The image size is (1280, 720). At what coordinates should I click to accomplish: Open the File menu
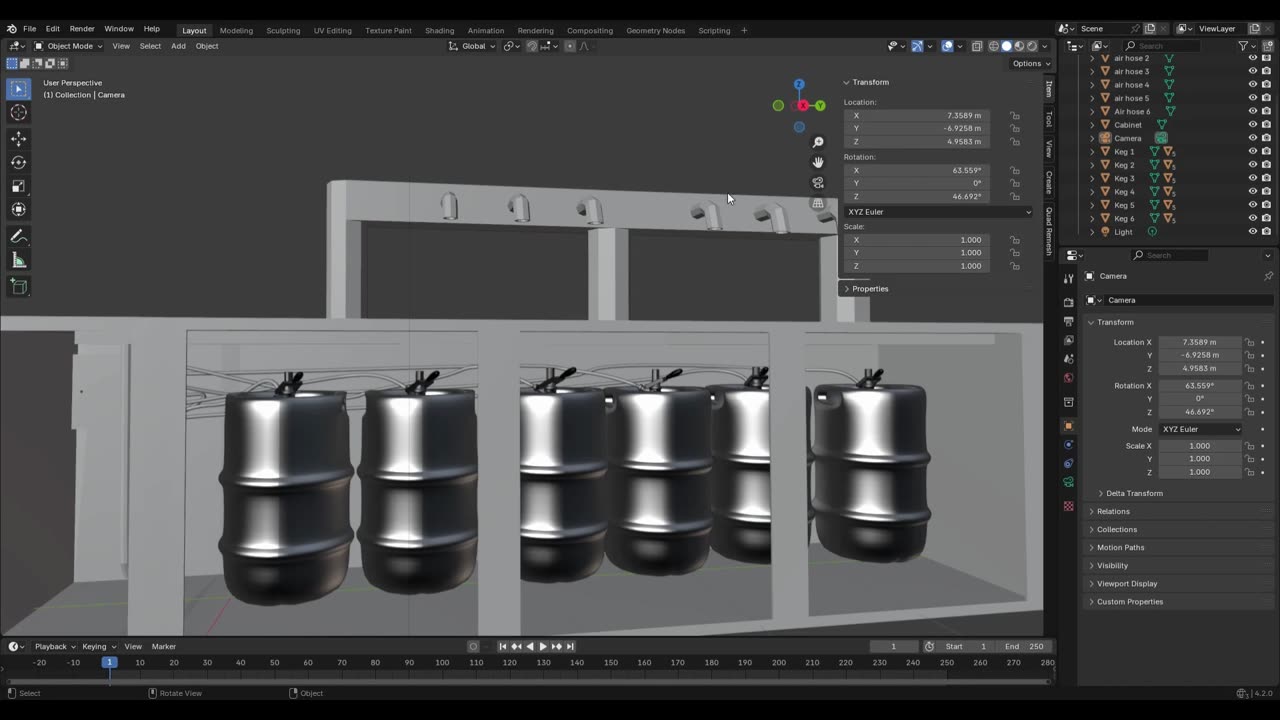click(x=30, y=29)
